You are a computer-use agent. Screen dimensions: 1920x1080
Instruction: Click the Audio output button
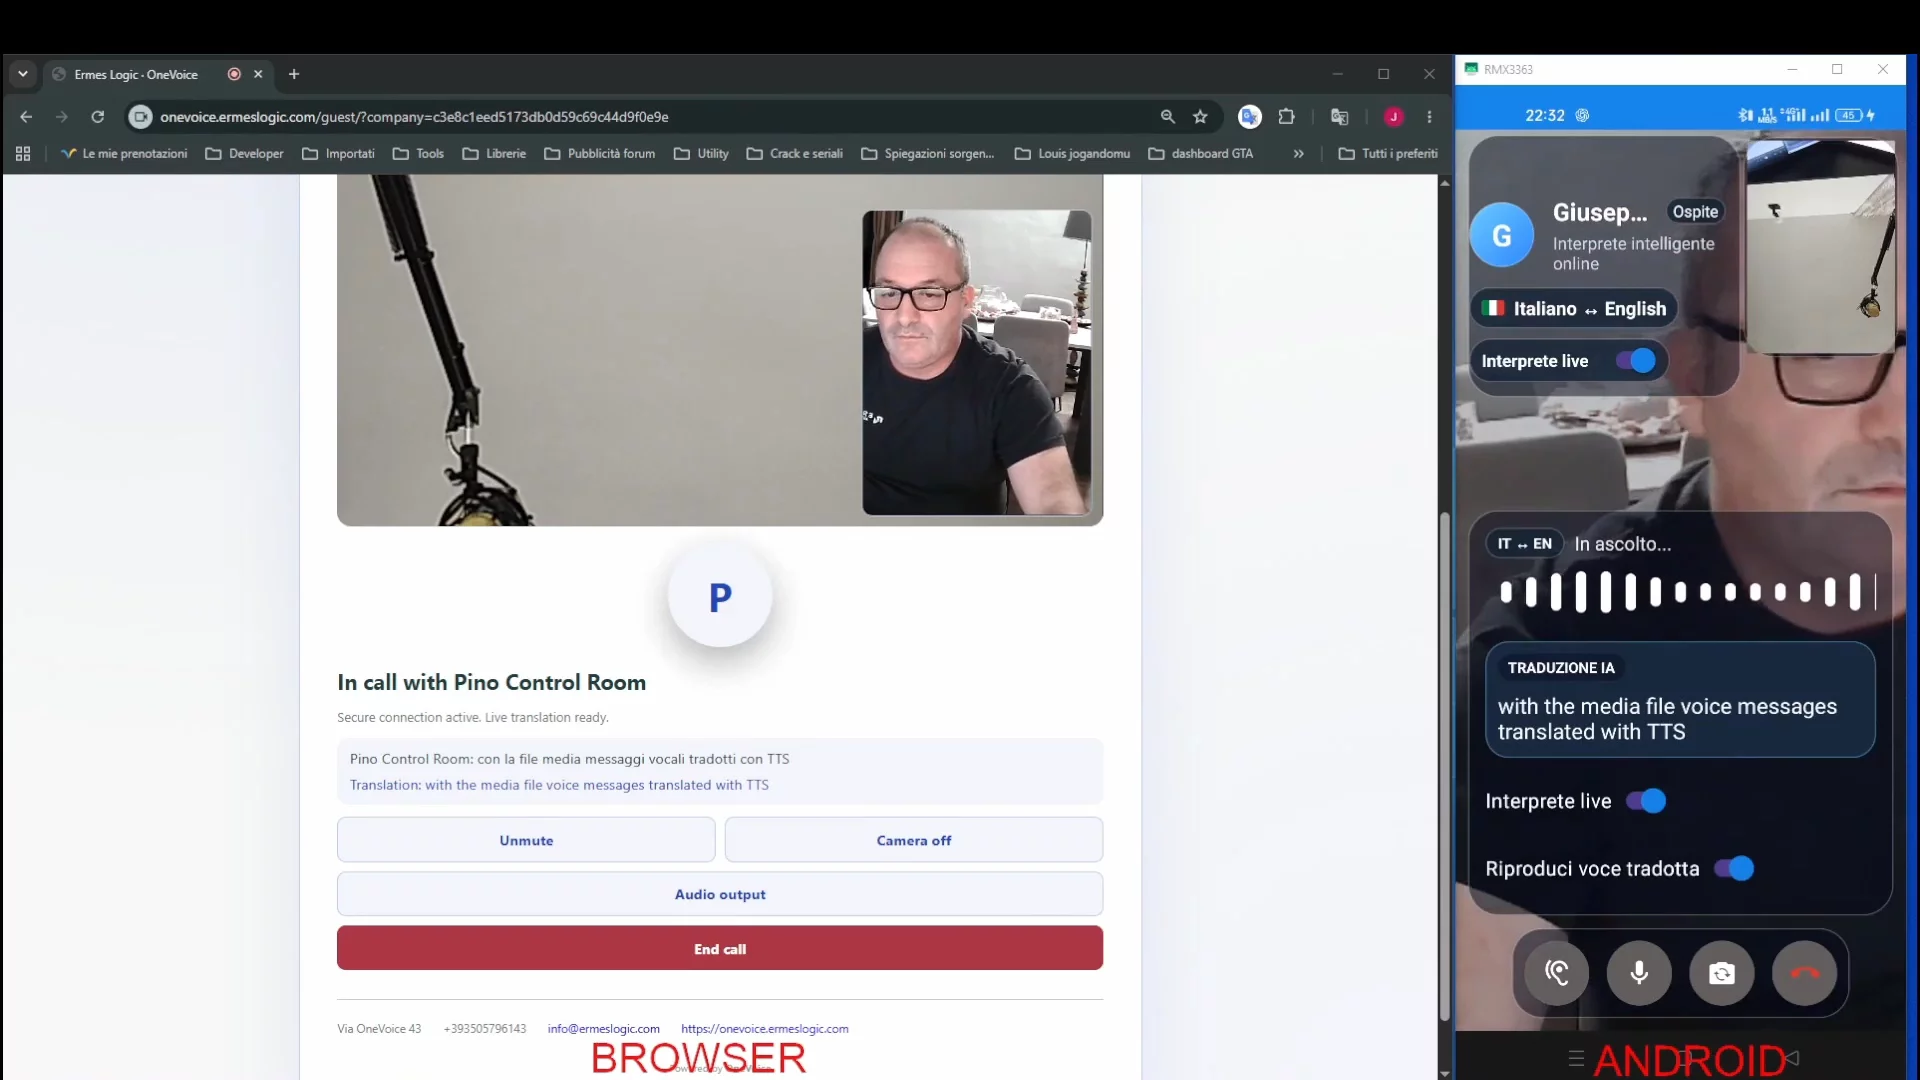tap(720, 894)
